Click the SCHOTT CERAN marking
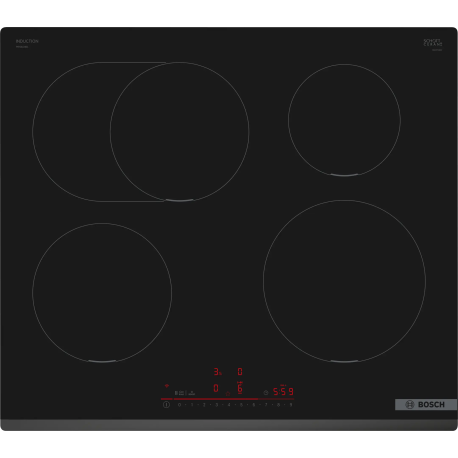Image resolution: width=458 pixels, height=458 pixels. (433, 42)
